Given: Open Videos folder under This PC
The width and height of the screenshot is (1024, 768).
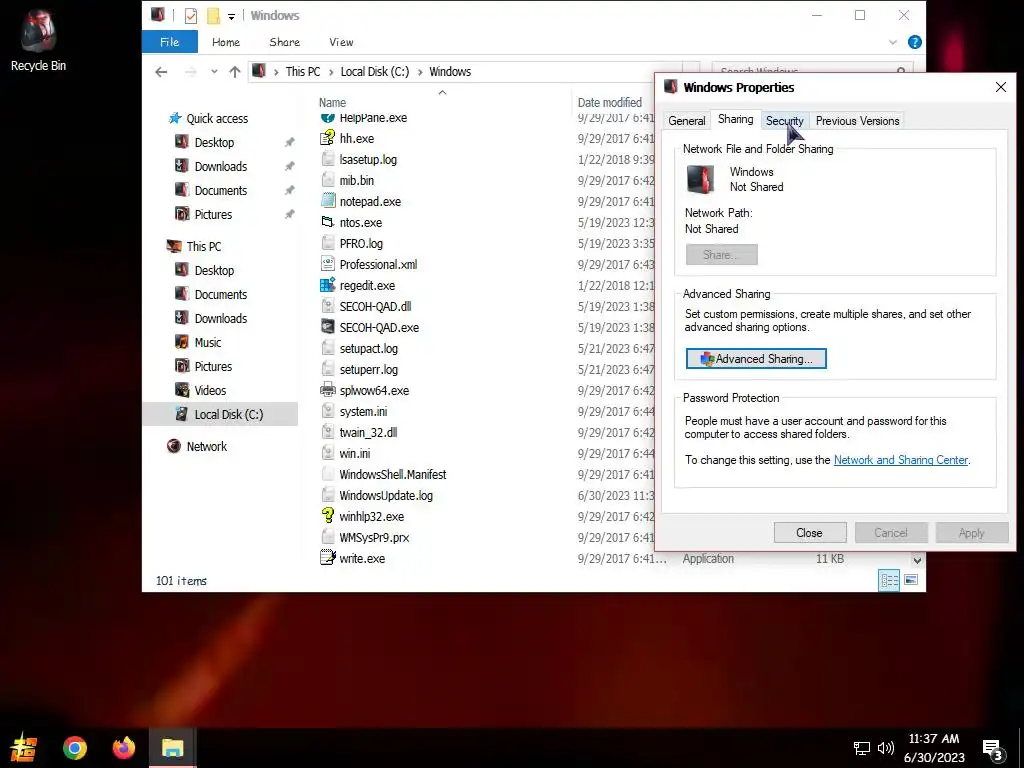Looking at the screenshot, I should (210, 391).
